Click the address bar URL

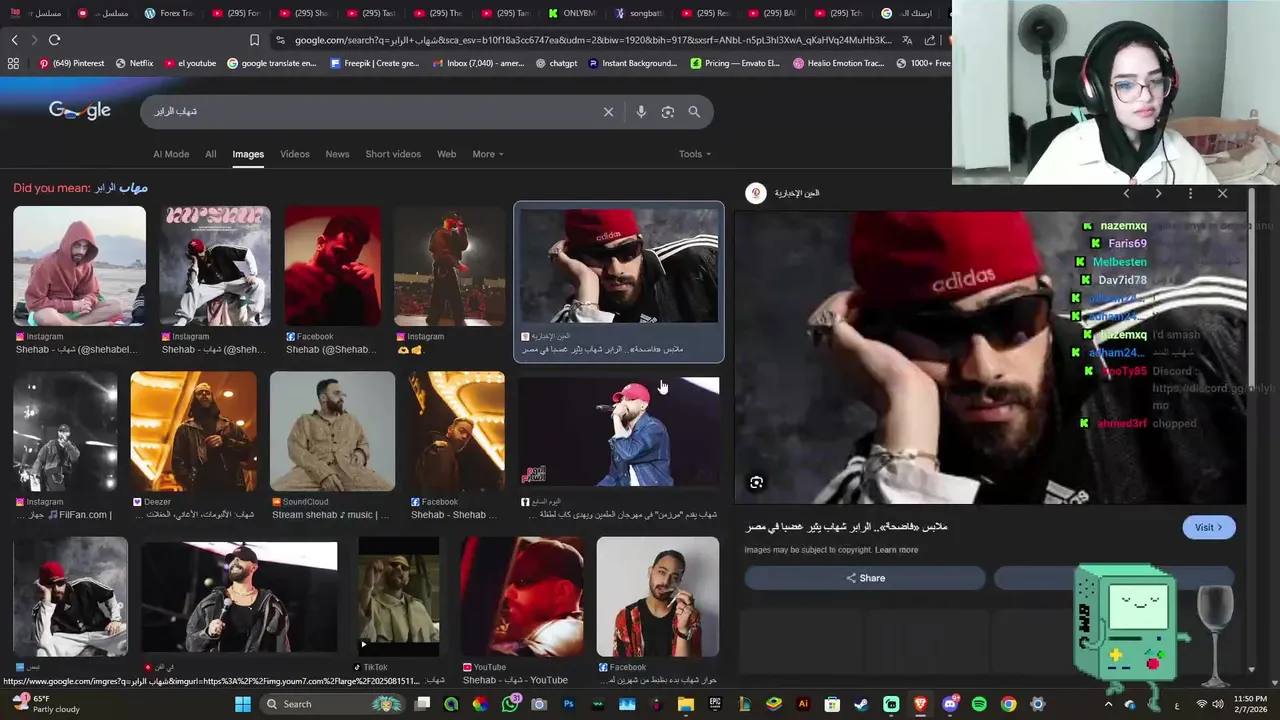pyautogui.click(x=593, y=40)
